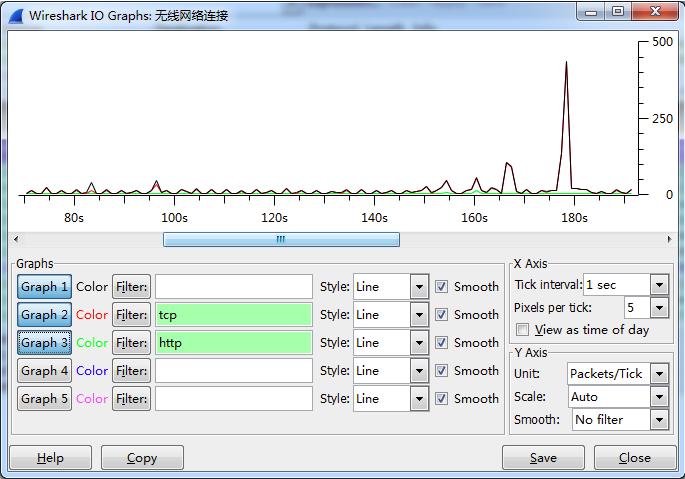Open Graph 1 Style dropdown

click(419, 287)
